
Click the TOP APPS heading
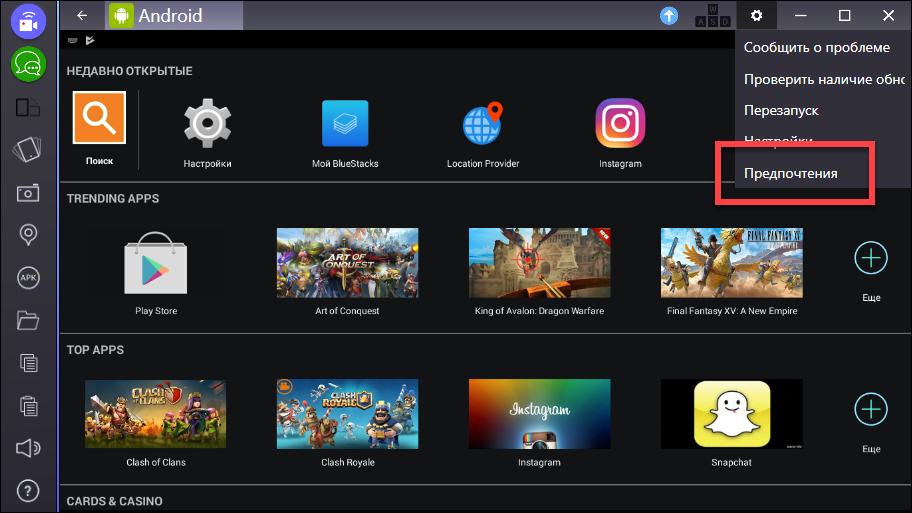click(95, 350)
